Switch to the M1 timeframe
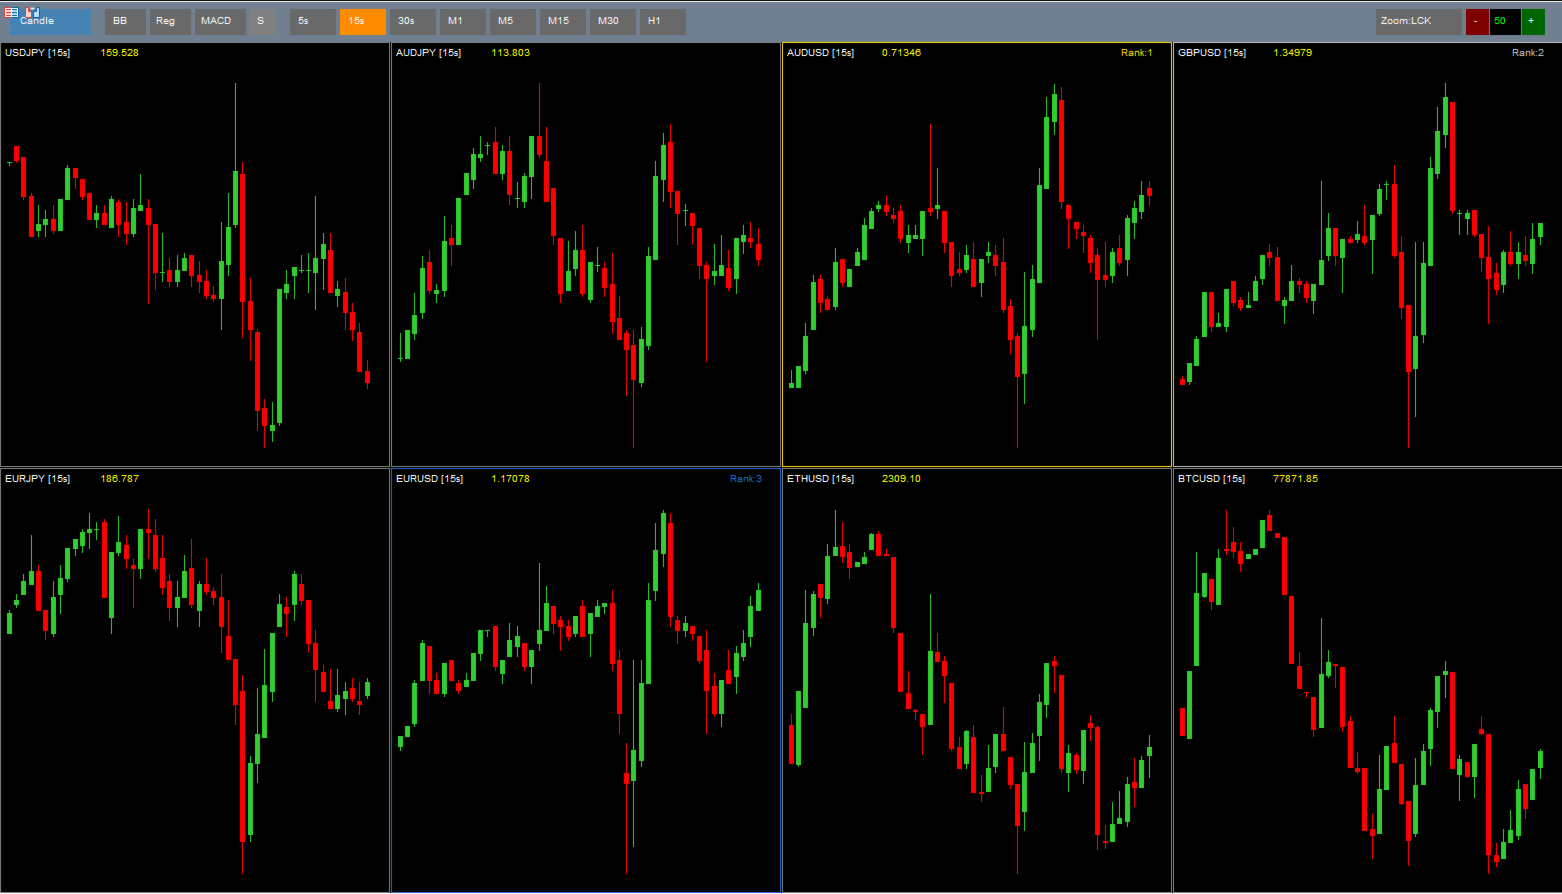 pos(463,22)
